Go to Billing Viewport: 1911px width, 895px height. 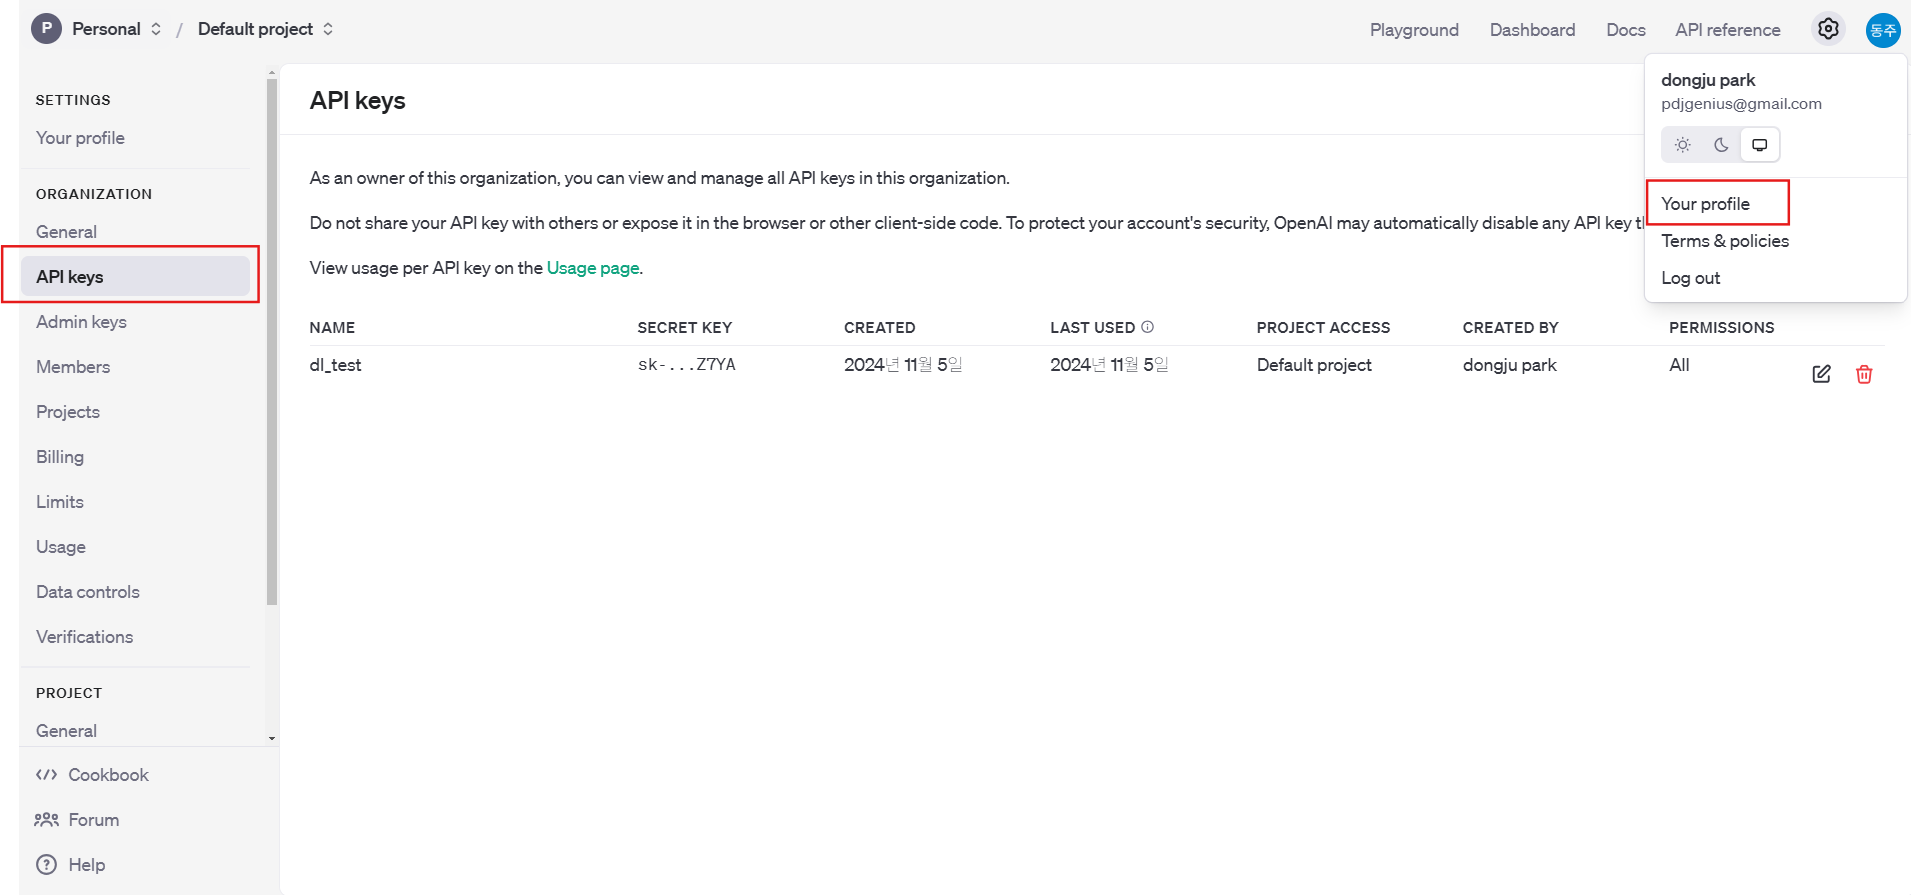coord(60,457)
